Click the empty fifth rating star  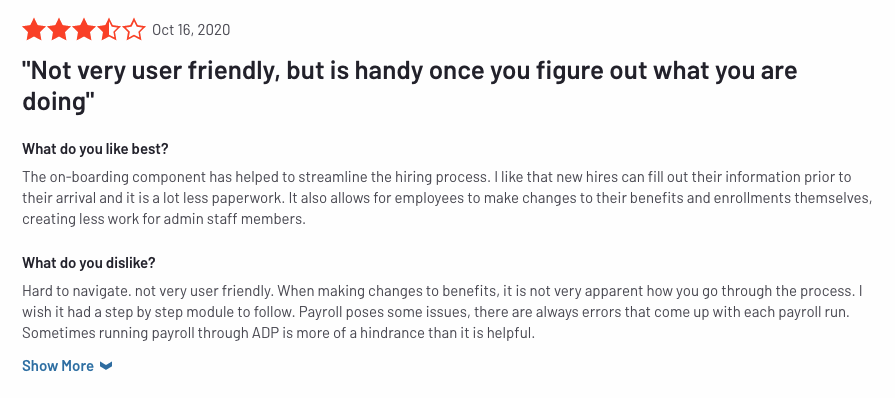[x=134, y=30]
